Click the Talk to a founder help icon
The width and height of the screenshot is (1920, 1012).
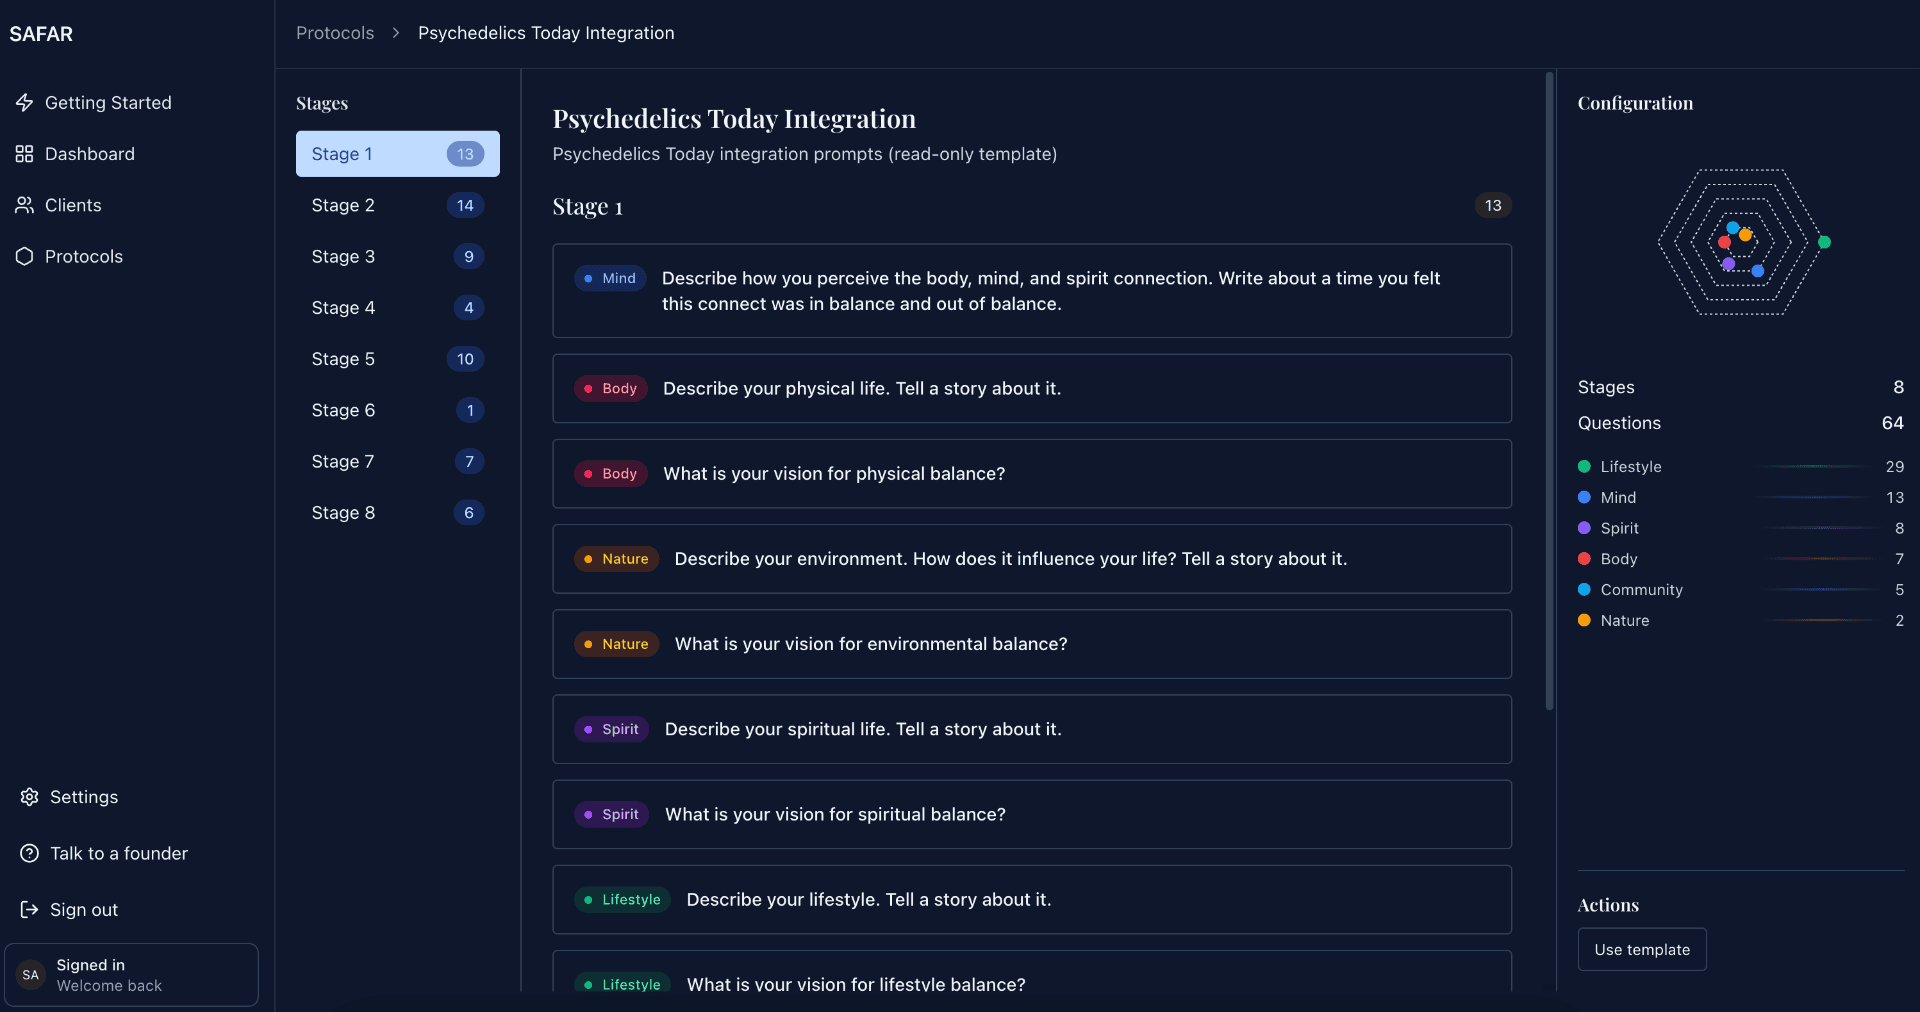tap(30, 853)
